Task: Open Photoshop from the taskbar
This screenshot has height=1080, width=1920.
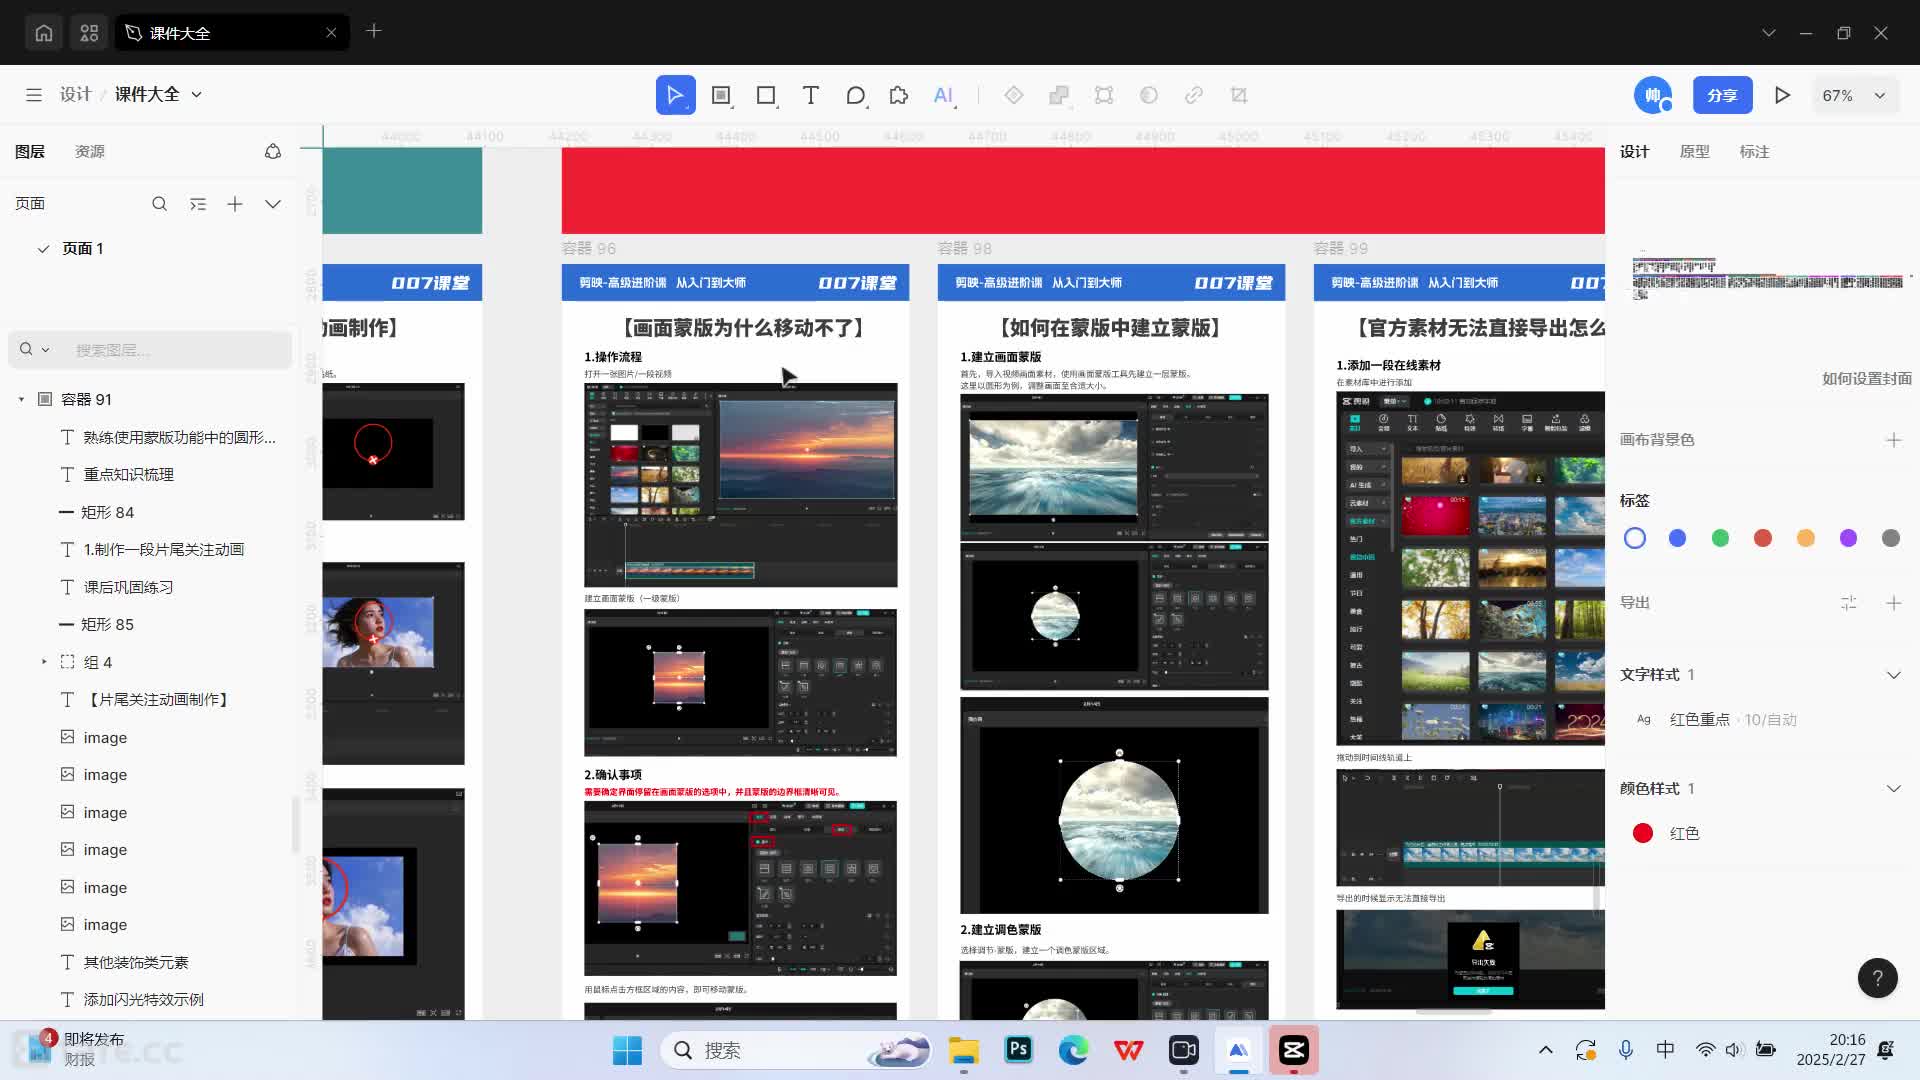Action: [x=1018, y=1050]
